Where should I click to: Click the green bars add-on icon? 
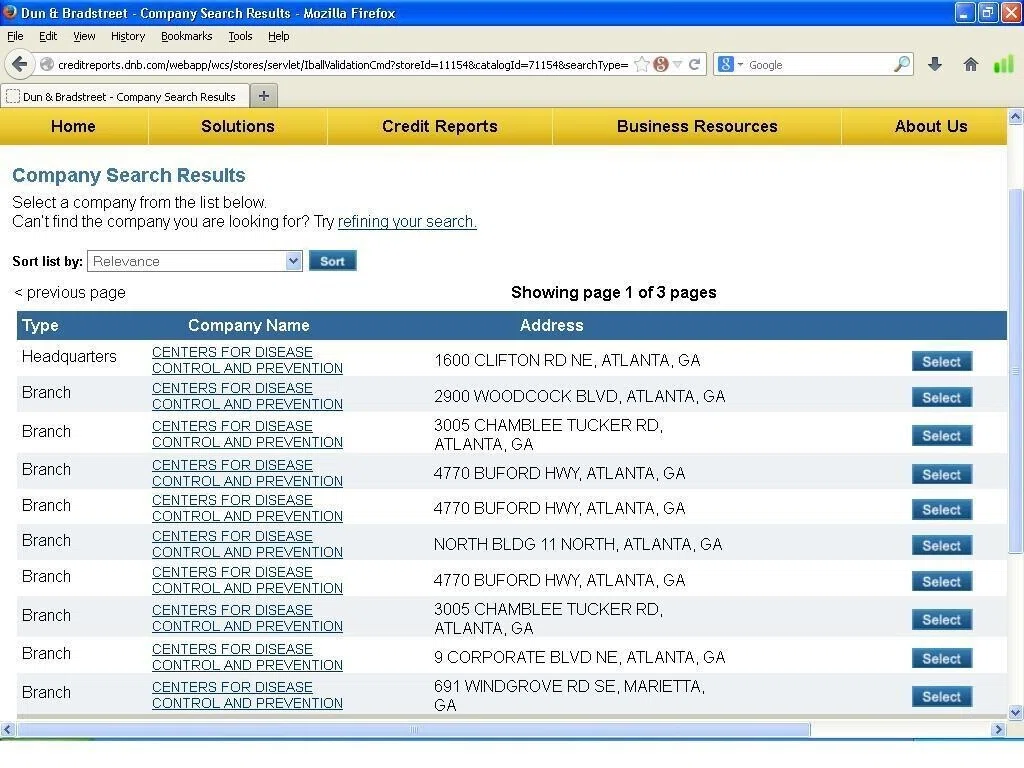click(x=1003, y=64)
